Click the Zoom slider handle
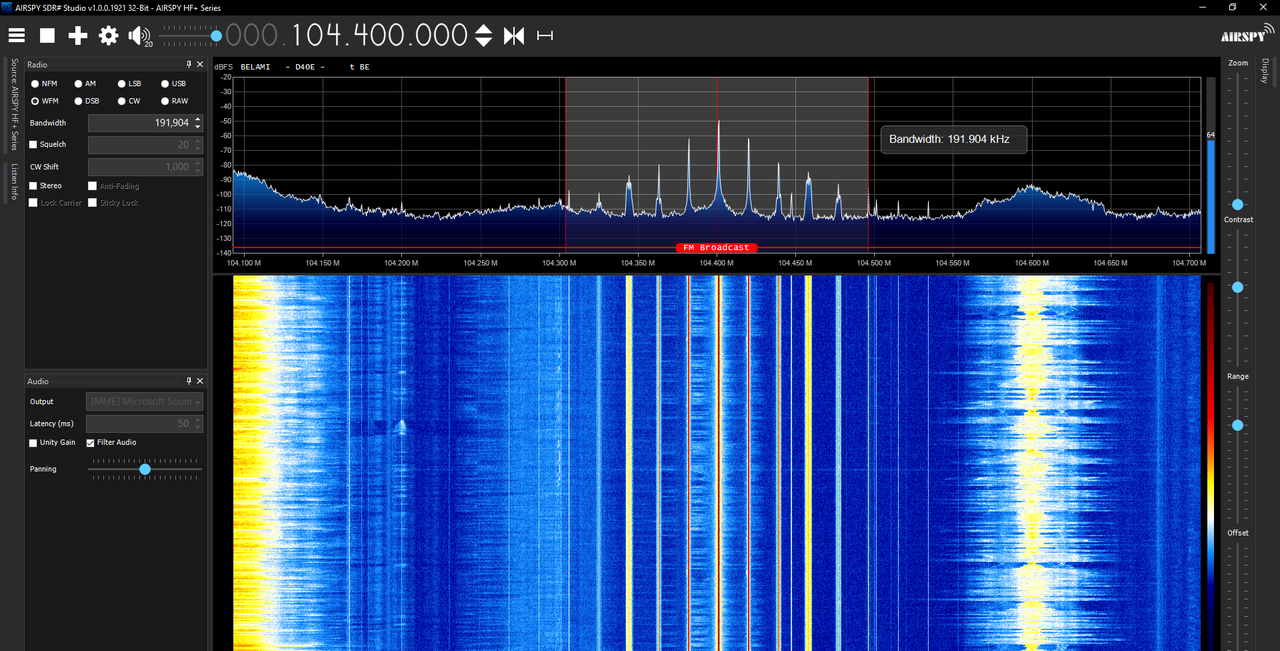This screenshot has width=1280, height=651. (1238, 204)
